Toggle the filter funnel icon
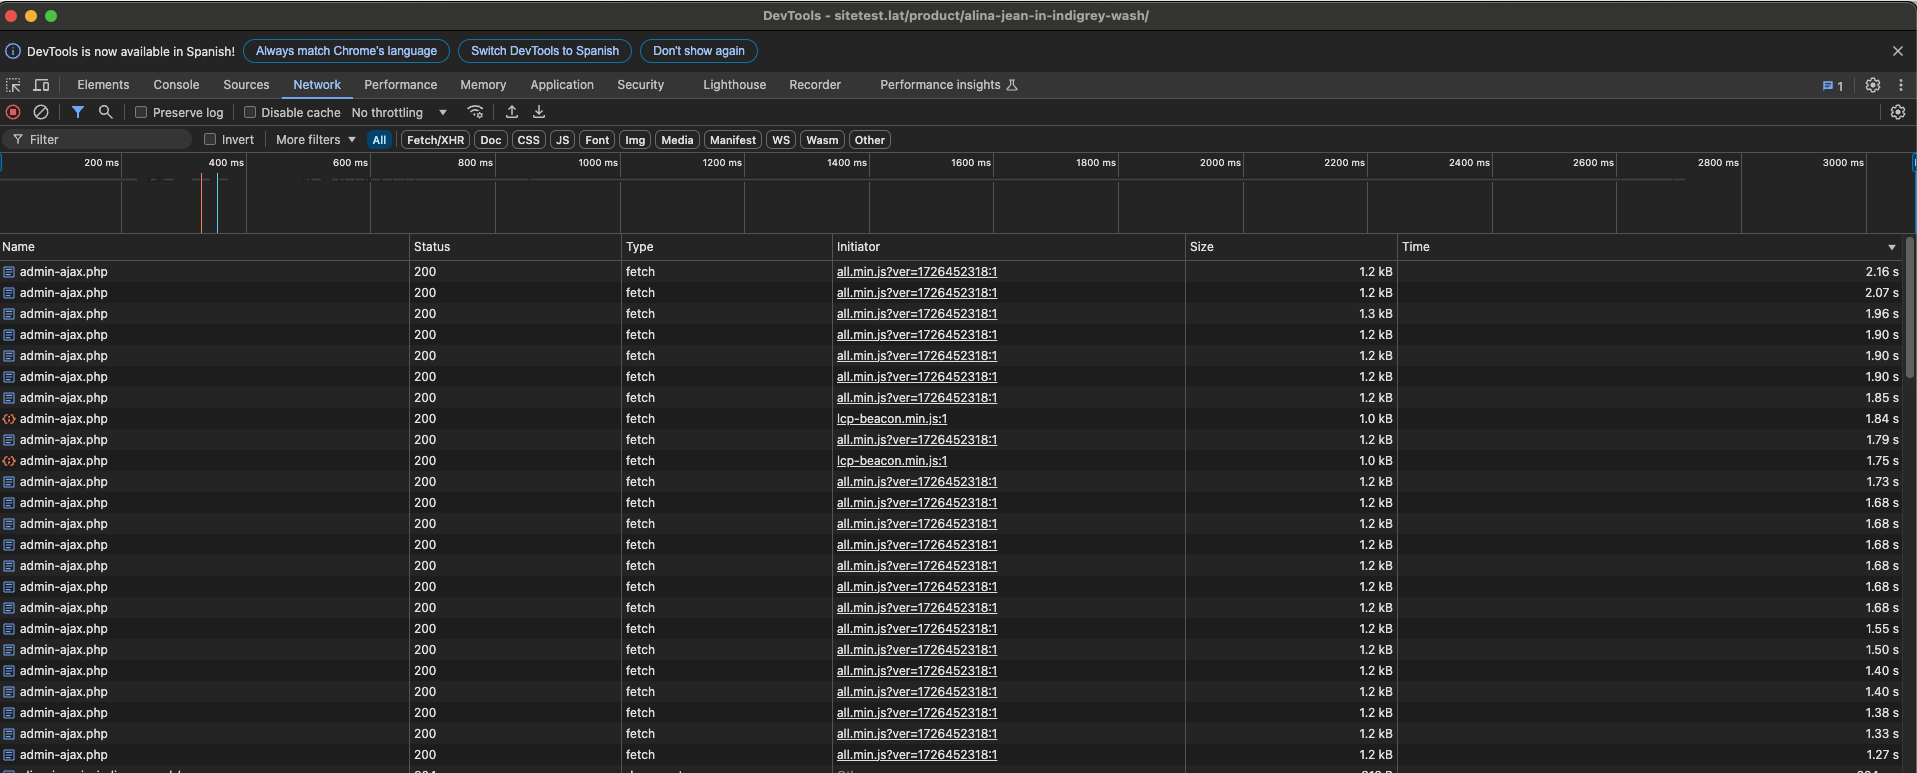 (77, 112)
